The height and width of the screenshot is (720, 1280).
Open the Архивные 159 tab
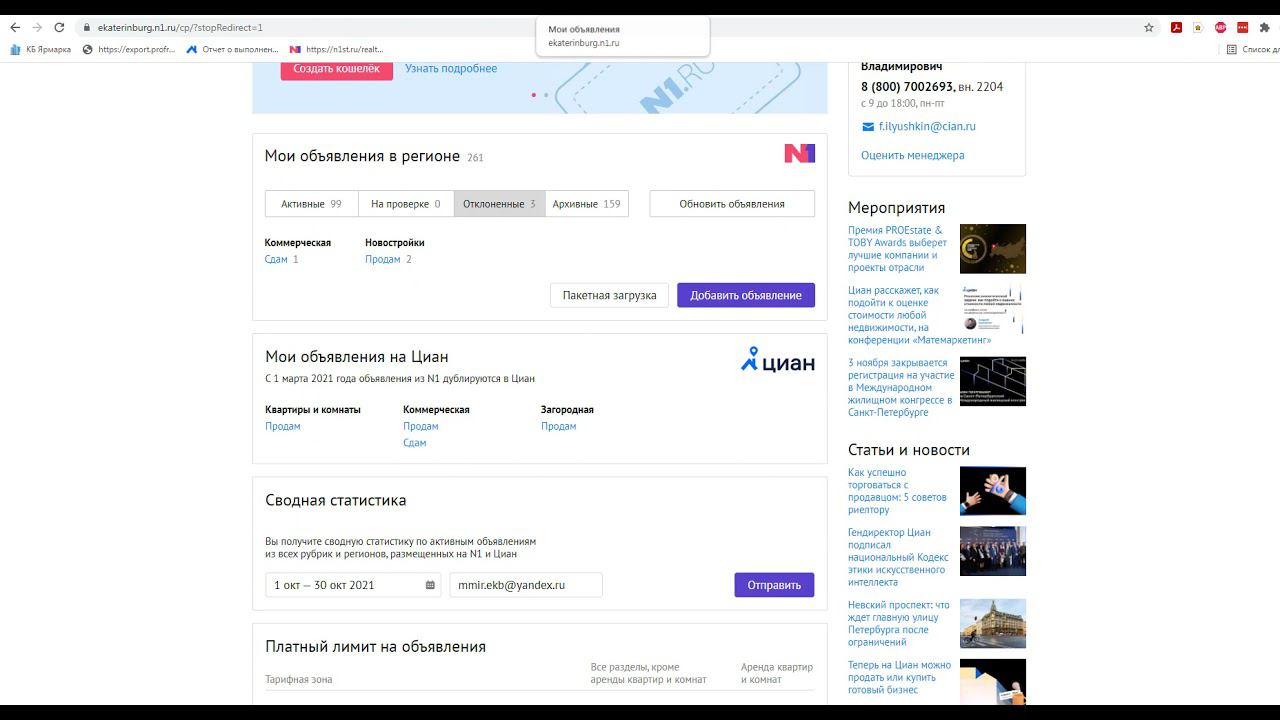click(x=586, y=204)
